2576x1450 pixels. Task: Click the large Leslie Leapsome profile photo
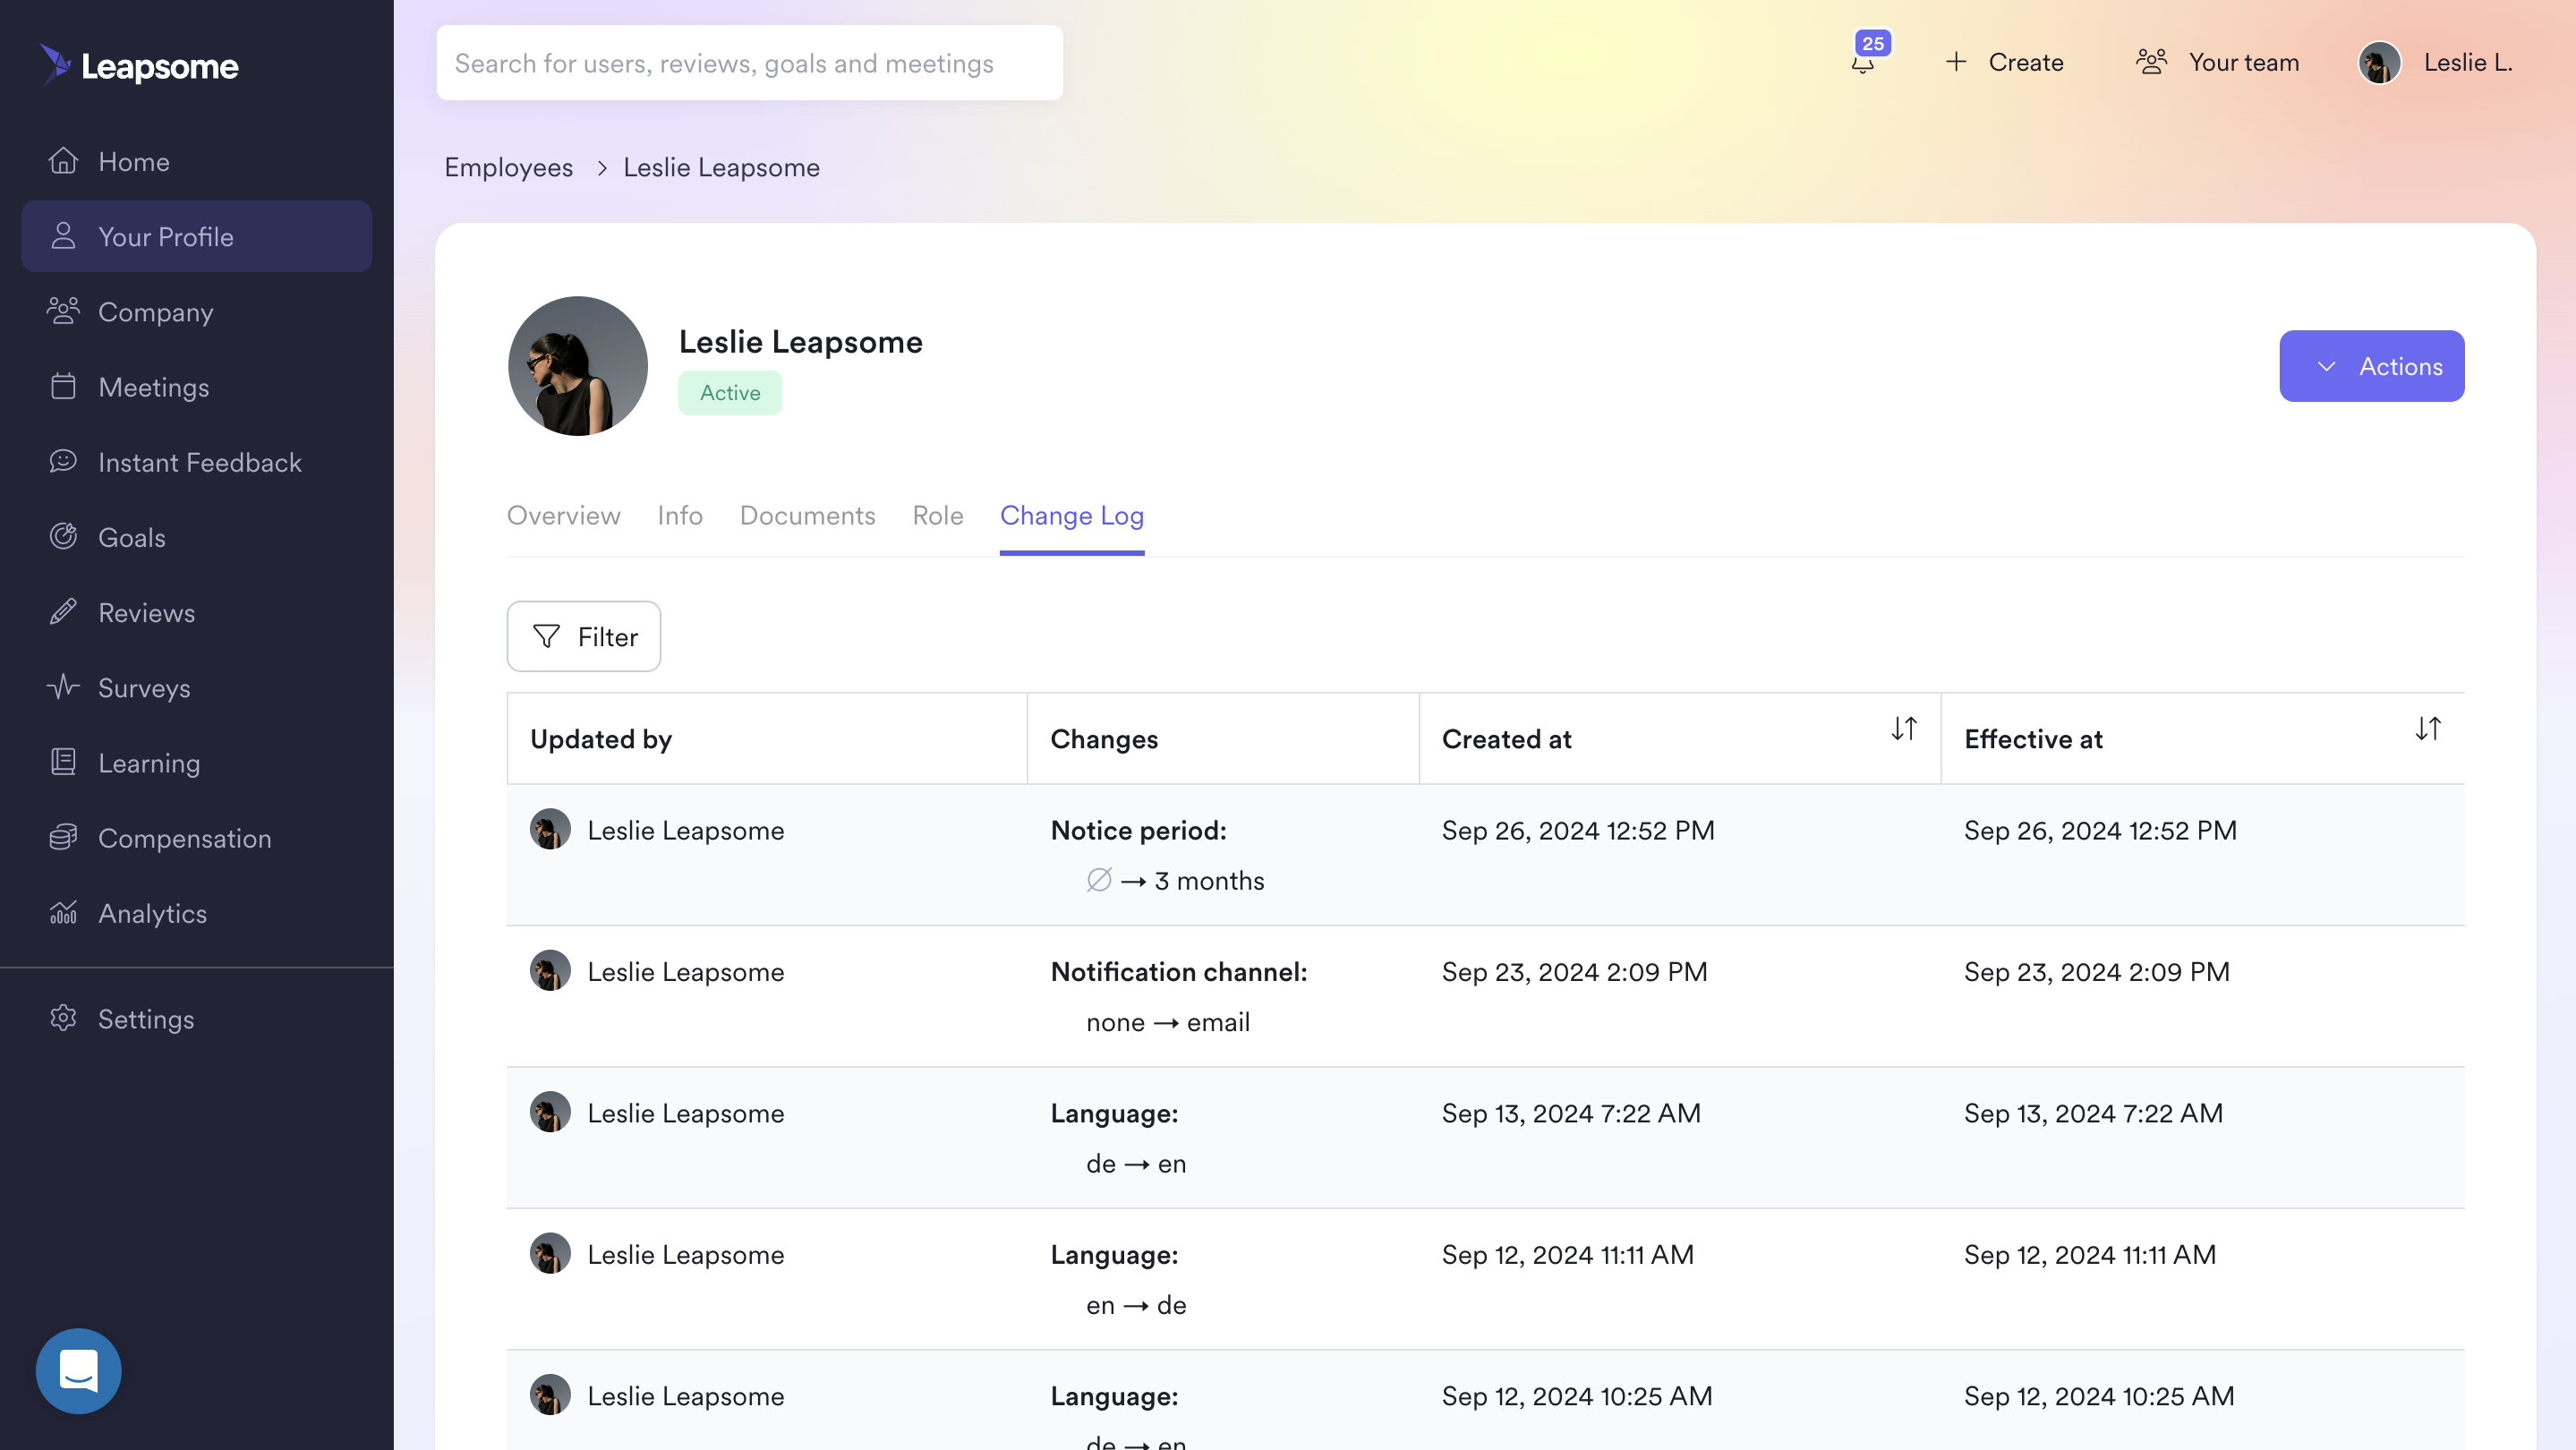(x=578, y=365)
